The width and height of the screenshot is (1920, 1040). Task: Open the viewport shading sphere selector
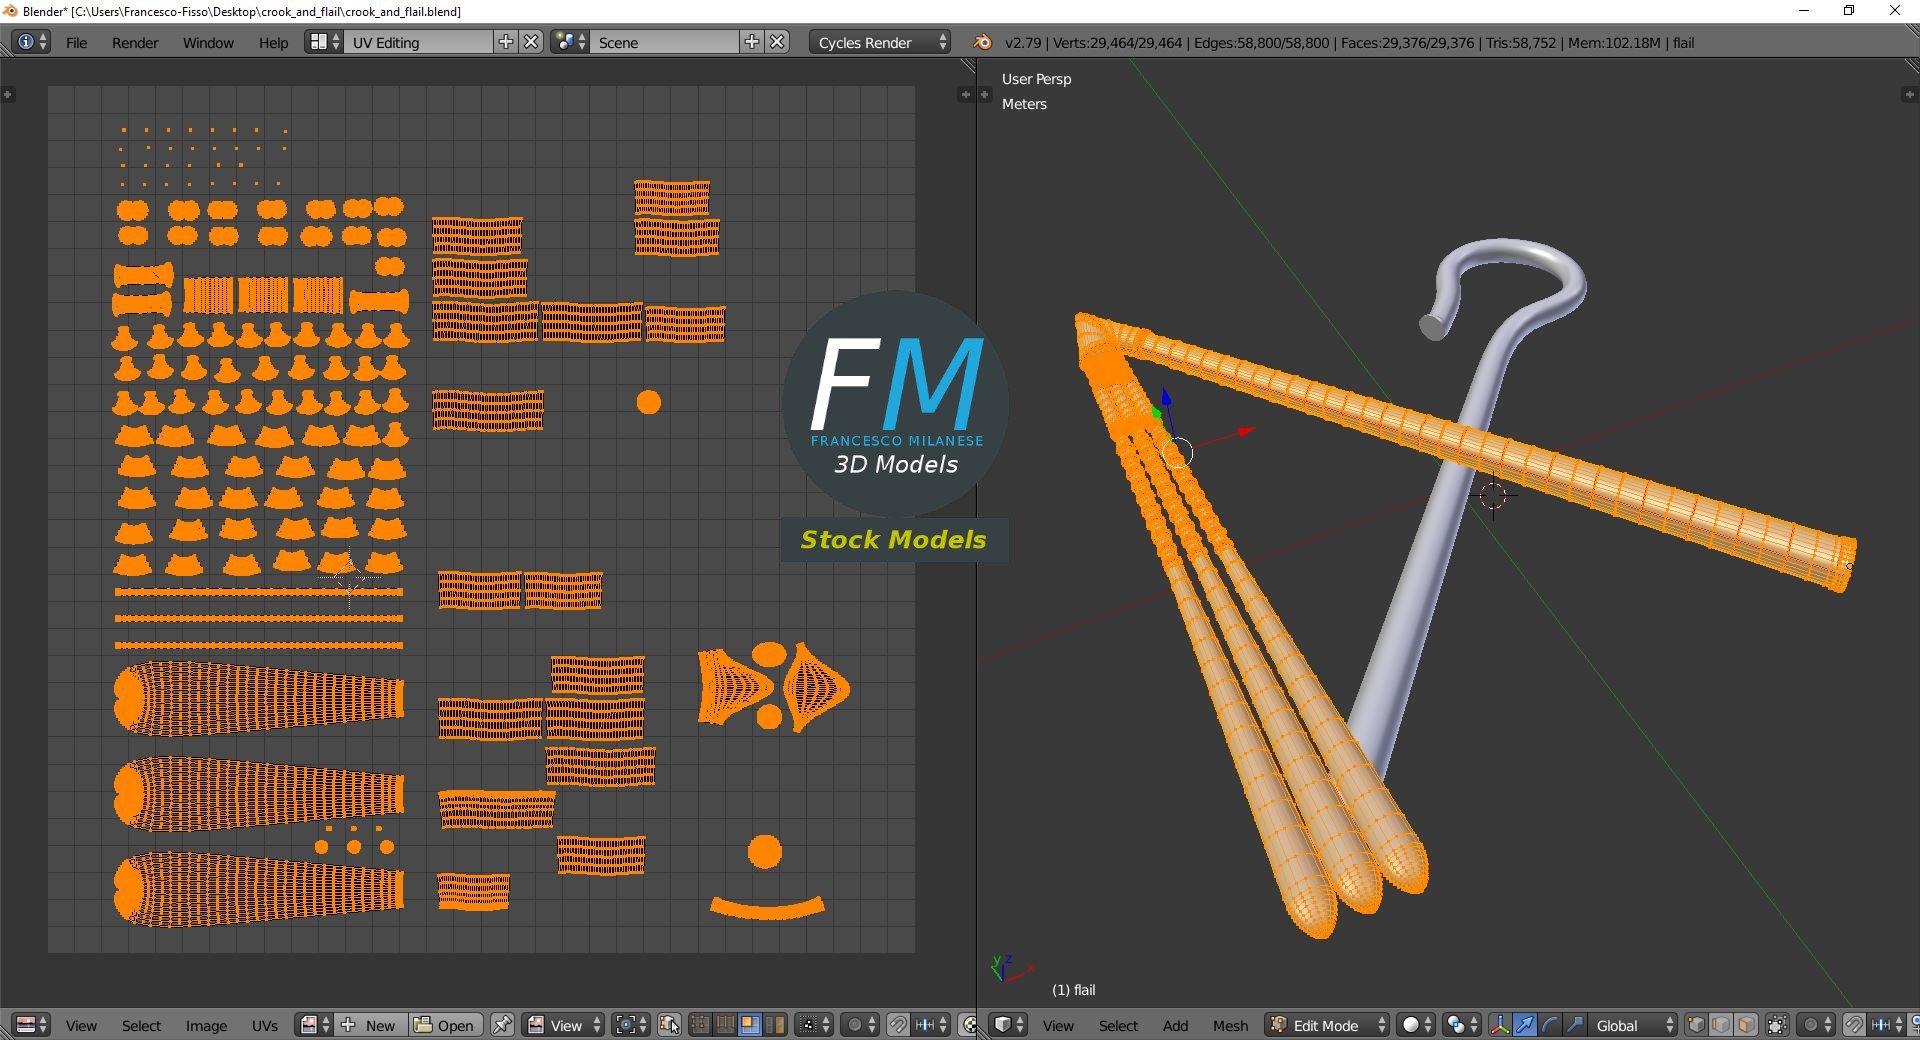point(1411,1025)
